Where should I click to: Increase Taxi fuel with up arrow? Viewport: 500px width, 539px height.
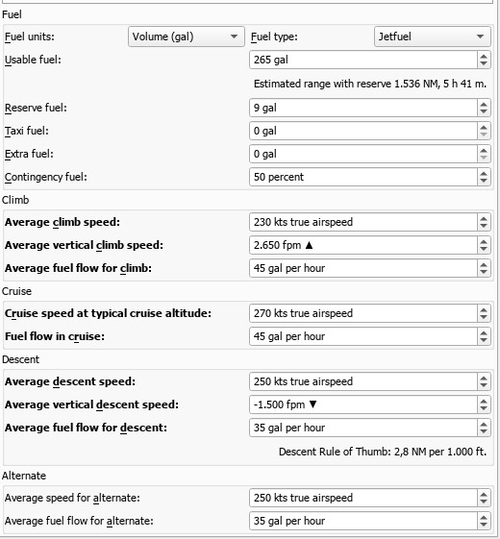pos(484,127)
